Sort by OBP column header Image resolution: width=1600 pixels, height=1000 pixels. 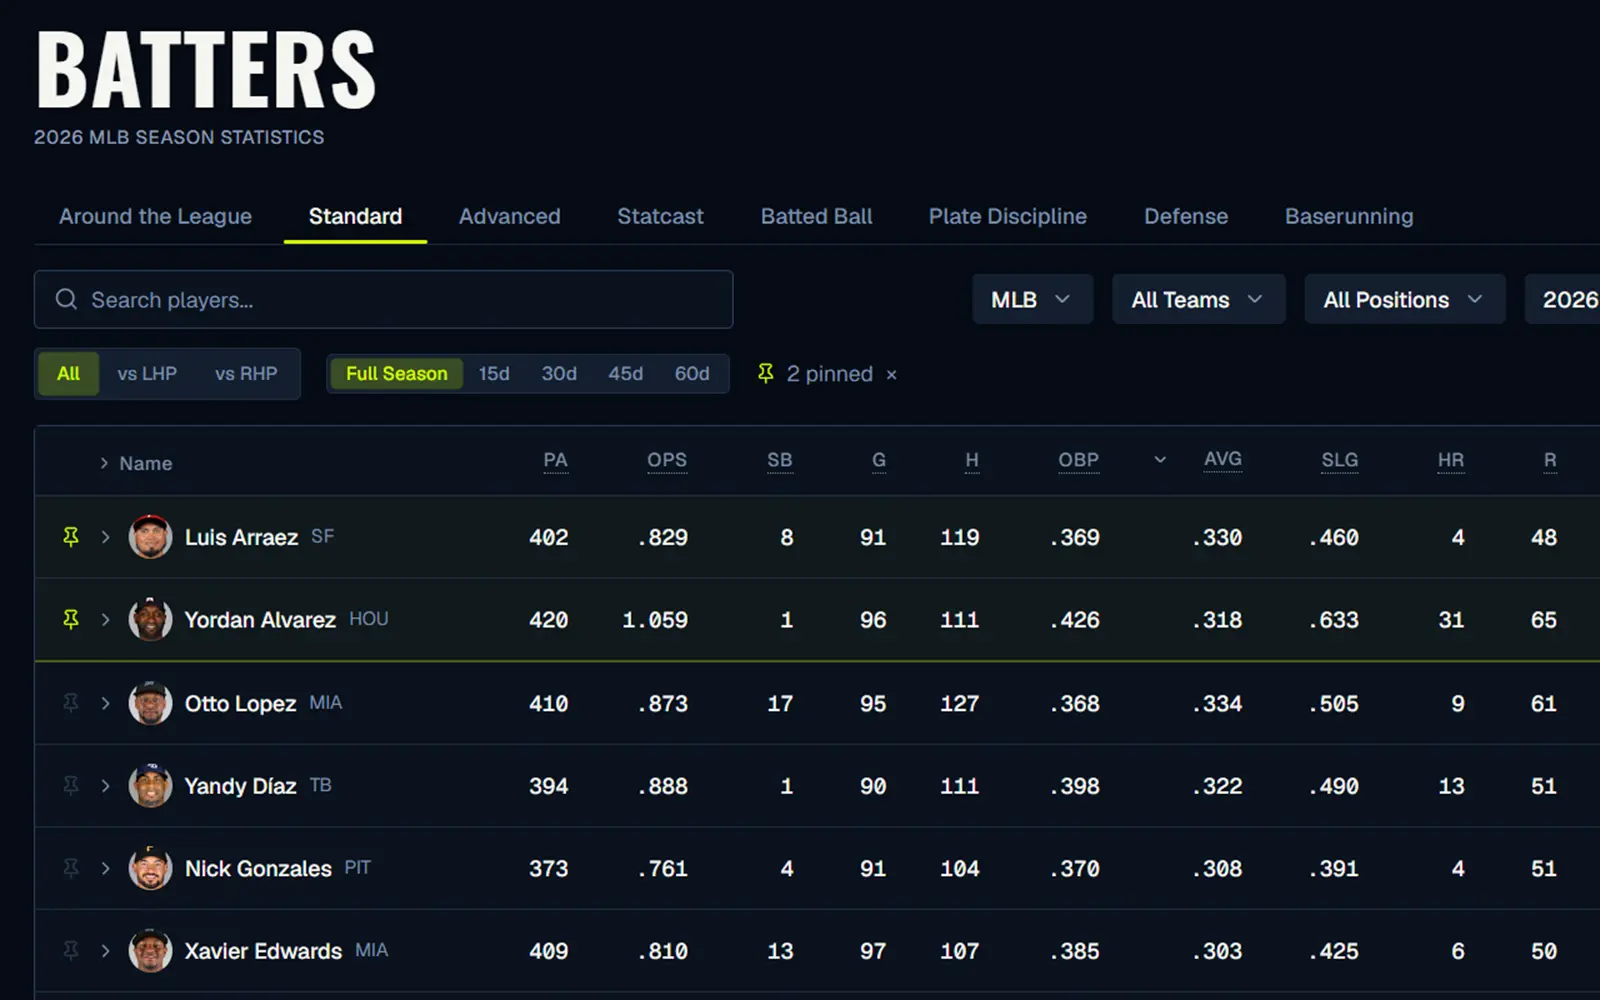click(1079, 460)
